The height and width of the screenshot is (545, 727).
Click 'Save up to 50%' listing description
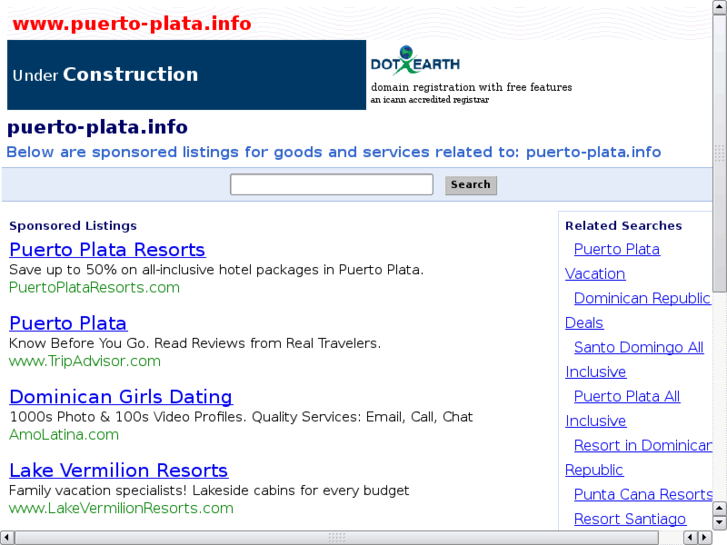pyautogui.click(x=217, y=270)
